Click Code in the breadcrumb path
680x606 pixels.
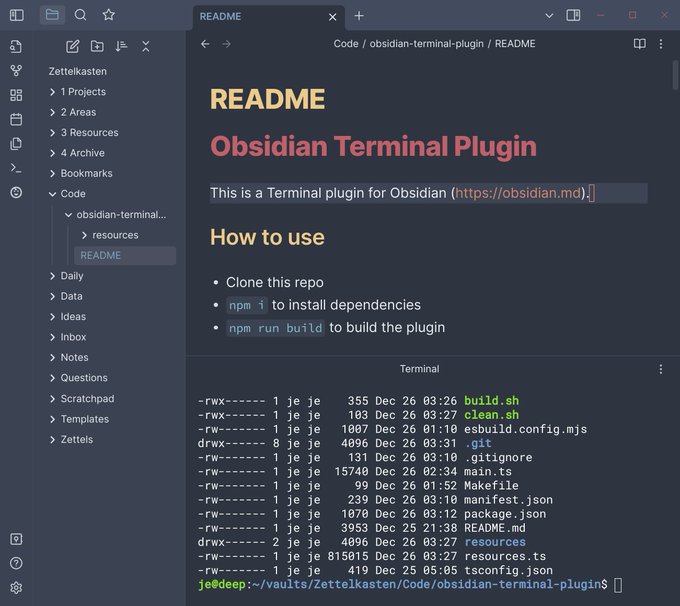346,44
